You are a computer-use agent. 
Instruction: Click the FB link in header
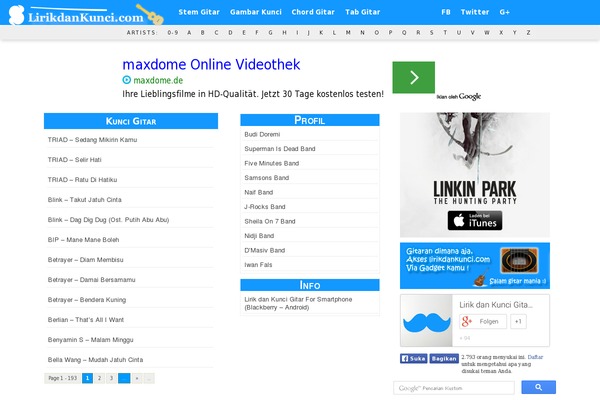(x=446, y=12)
